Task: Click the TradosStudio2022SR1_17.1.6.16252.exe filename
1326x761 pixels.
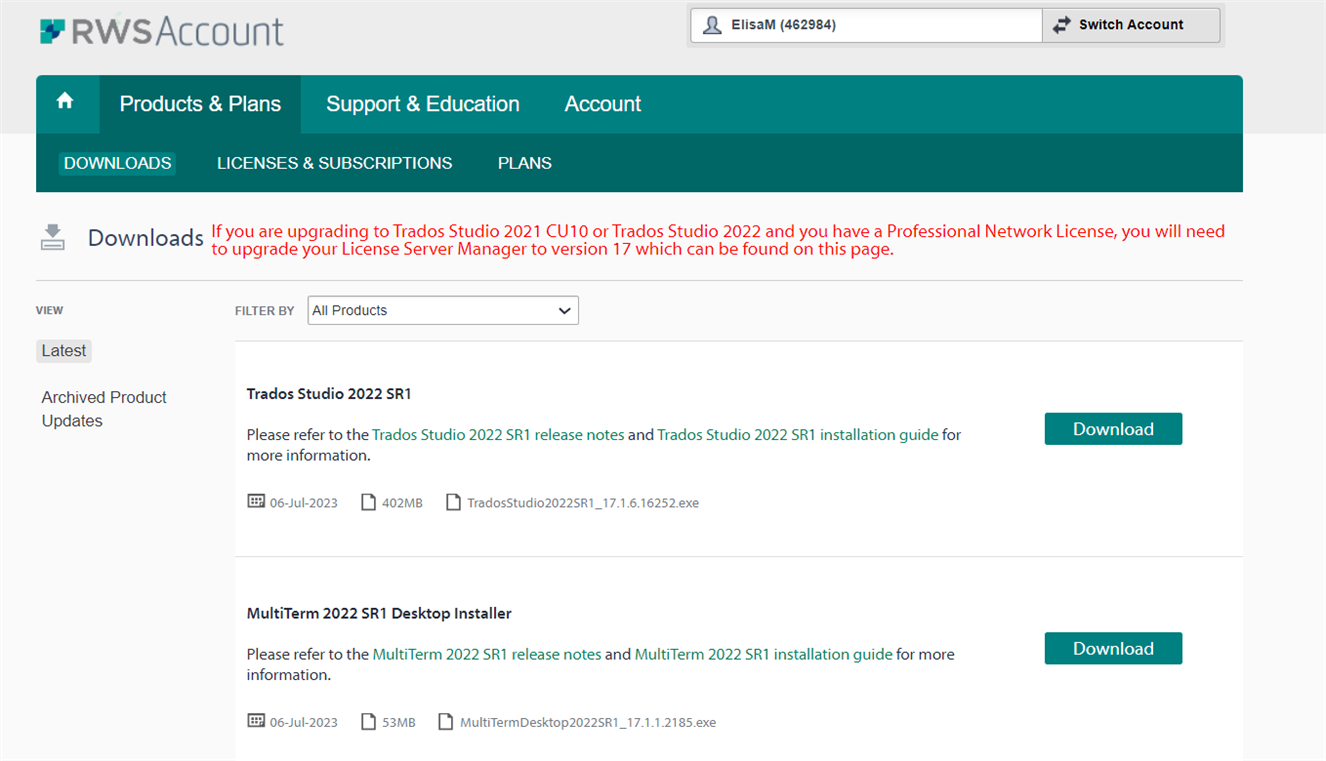Action: (583, 503)
